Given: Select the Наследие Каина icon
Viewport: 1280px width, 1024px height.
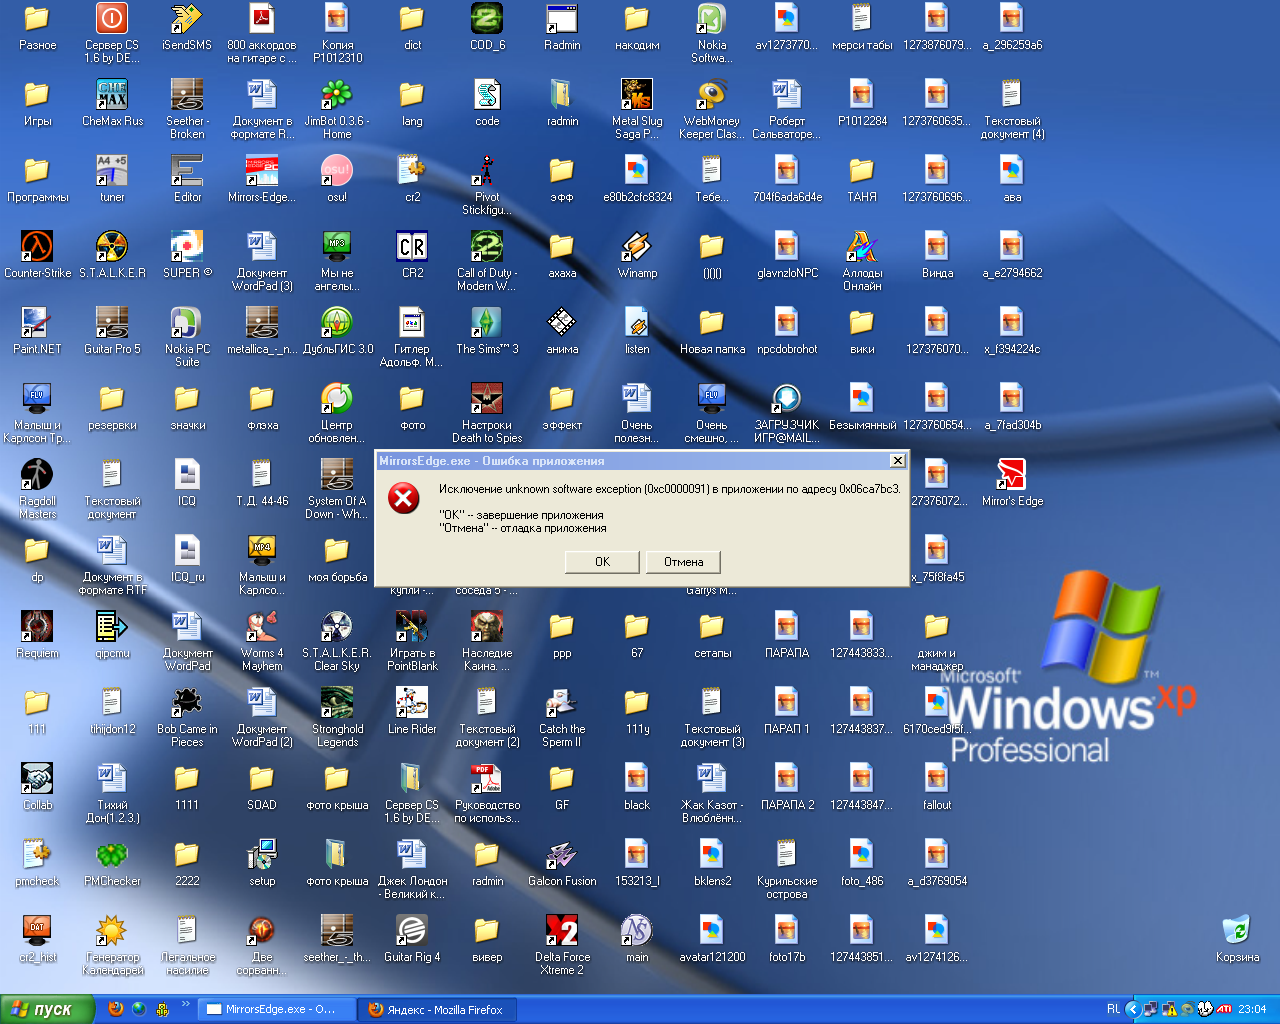Looking at the screenshot, I should pos(487,640).
